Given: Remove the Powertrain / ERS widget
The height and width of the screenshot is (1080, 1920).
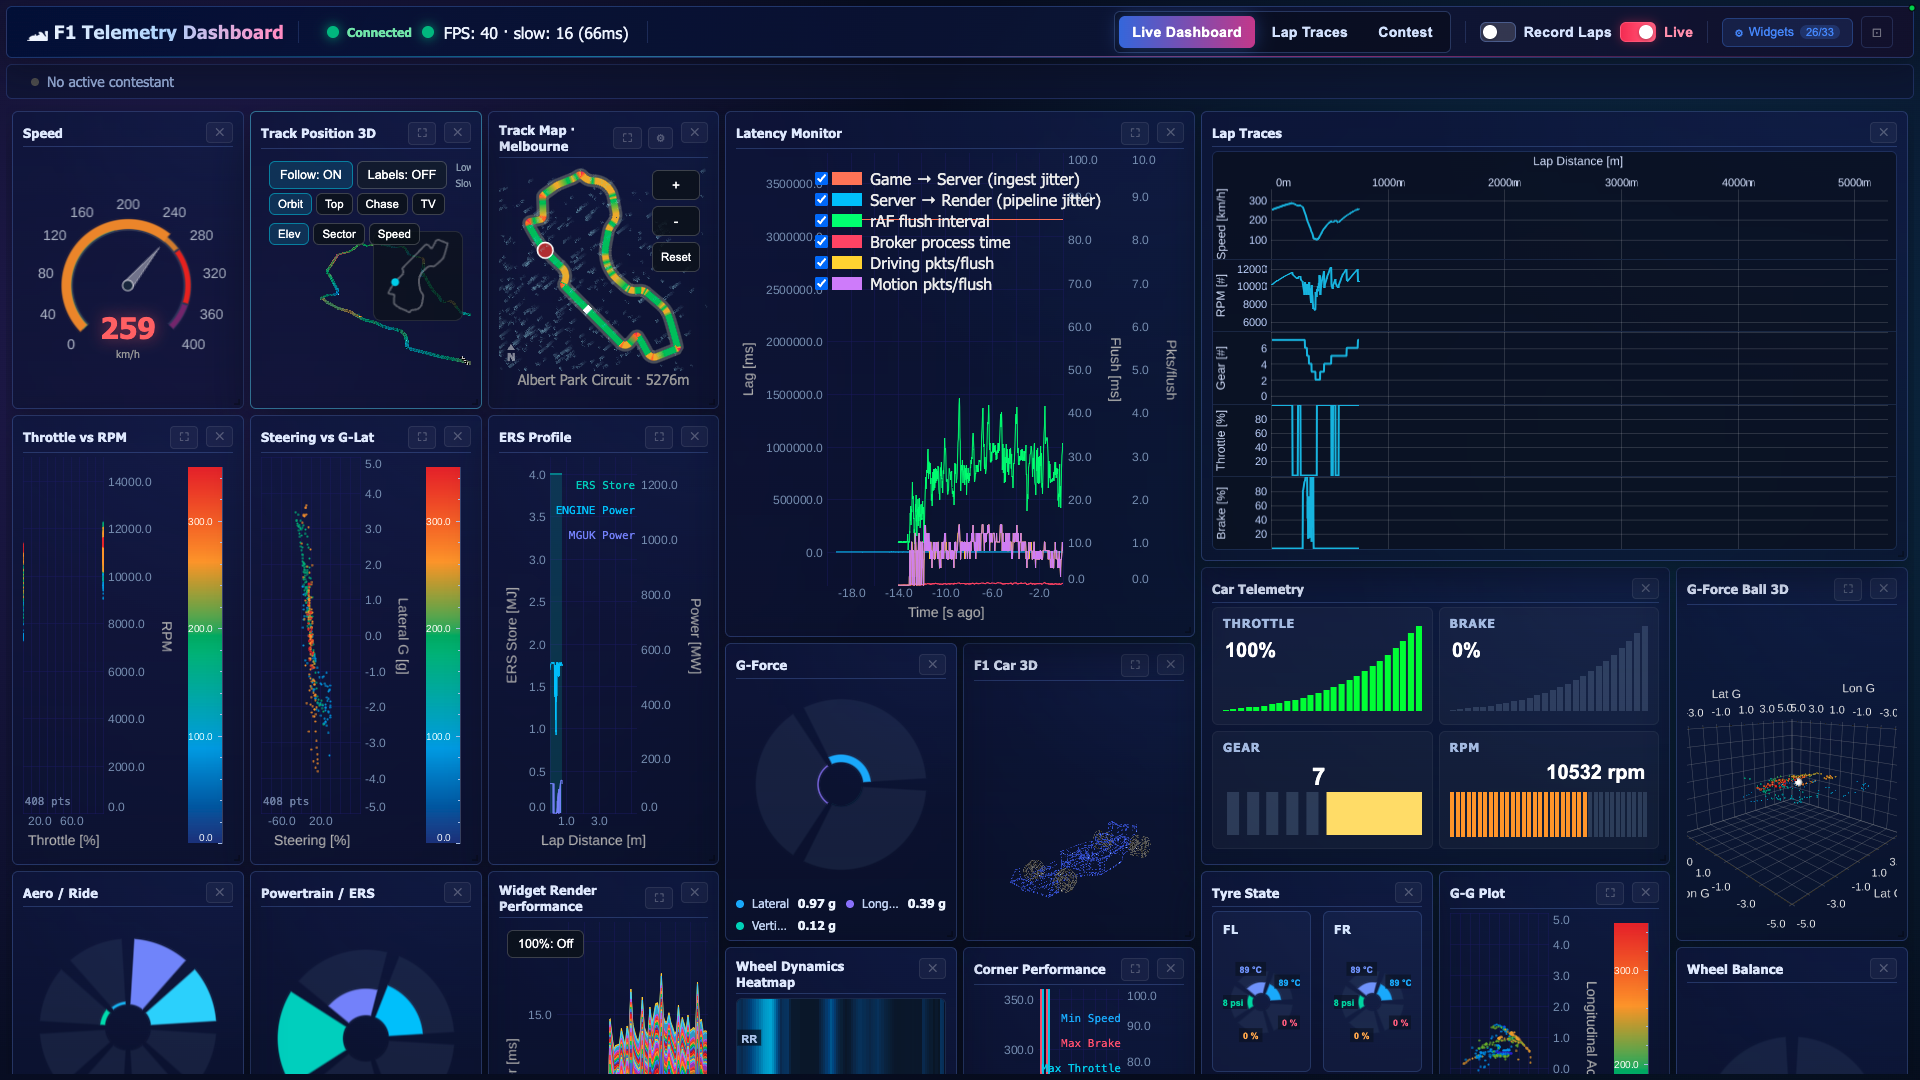Looking at the screenshot, I should (457, 892).
